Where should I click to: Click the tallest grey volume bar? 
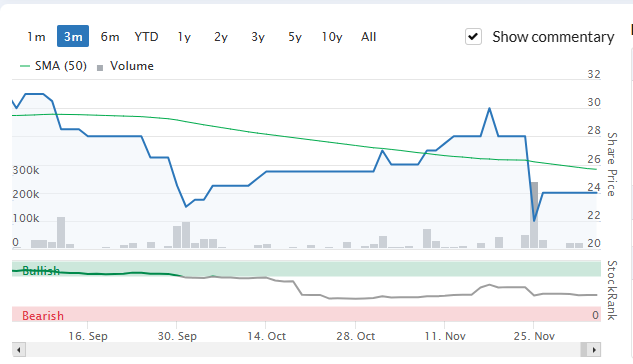click(534, 215)
